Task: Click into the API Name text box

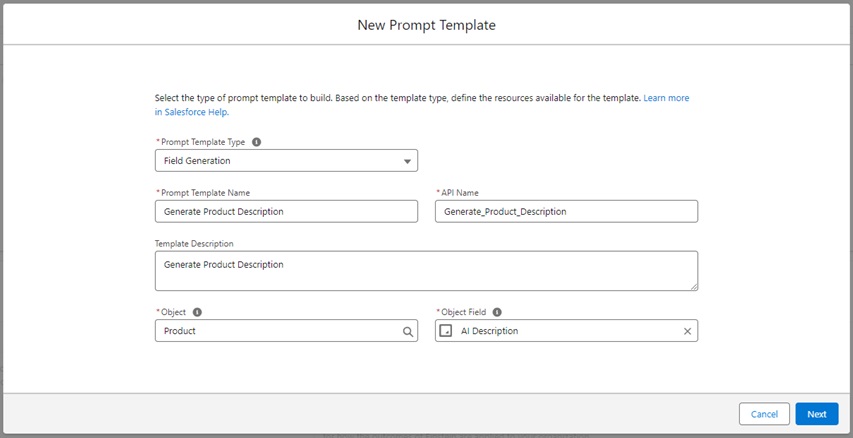Action: [x=566, y=211]
